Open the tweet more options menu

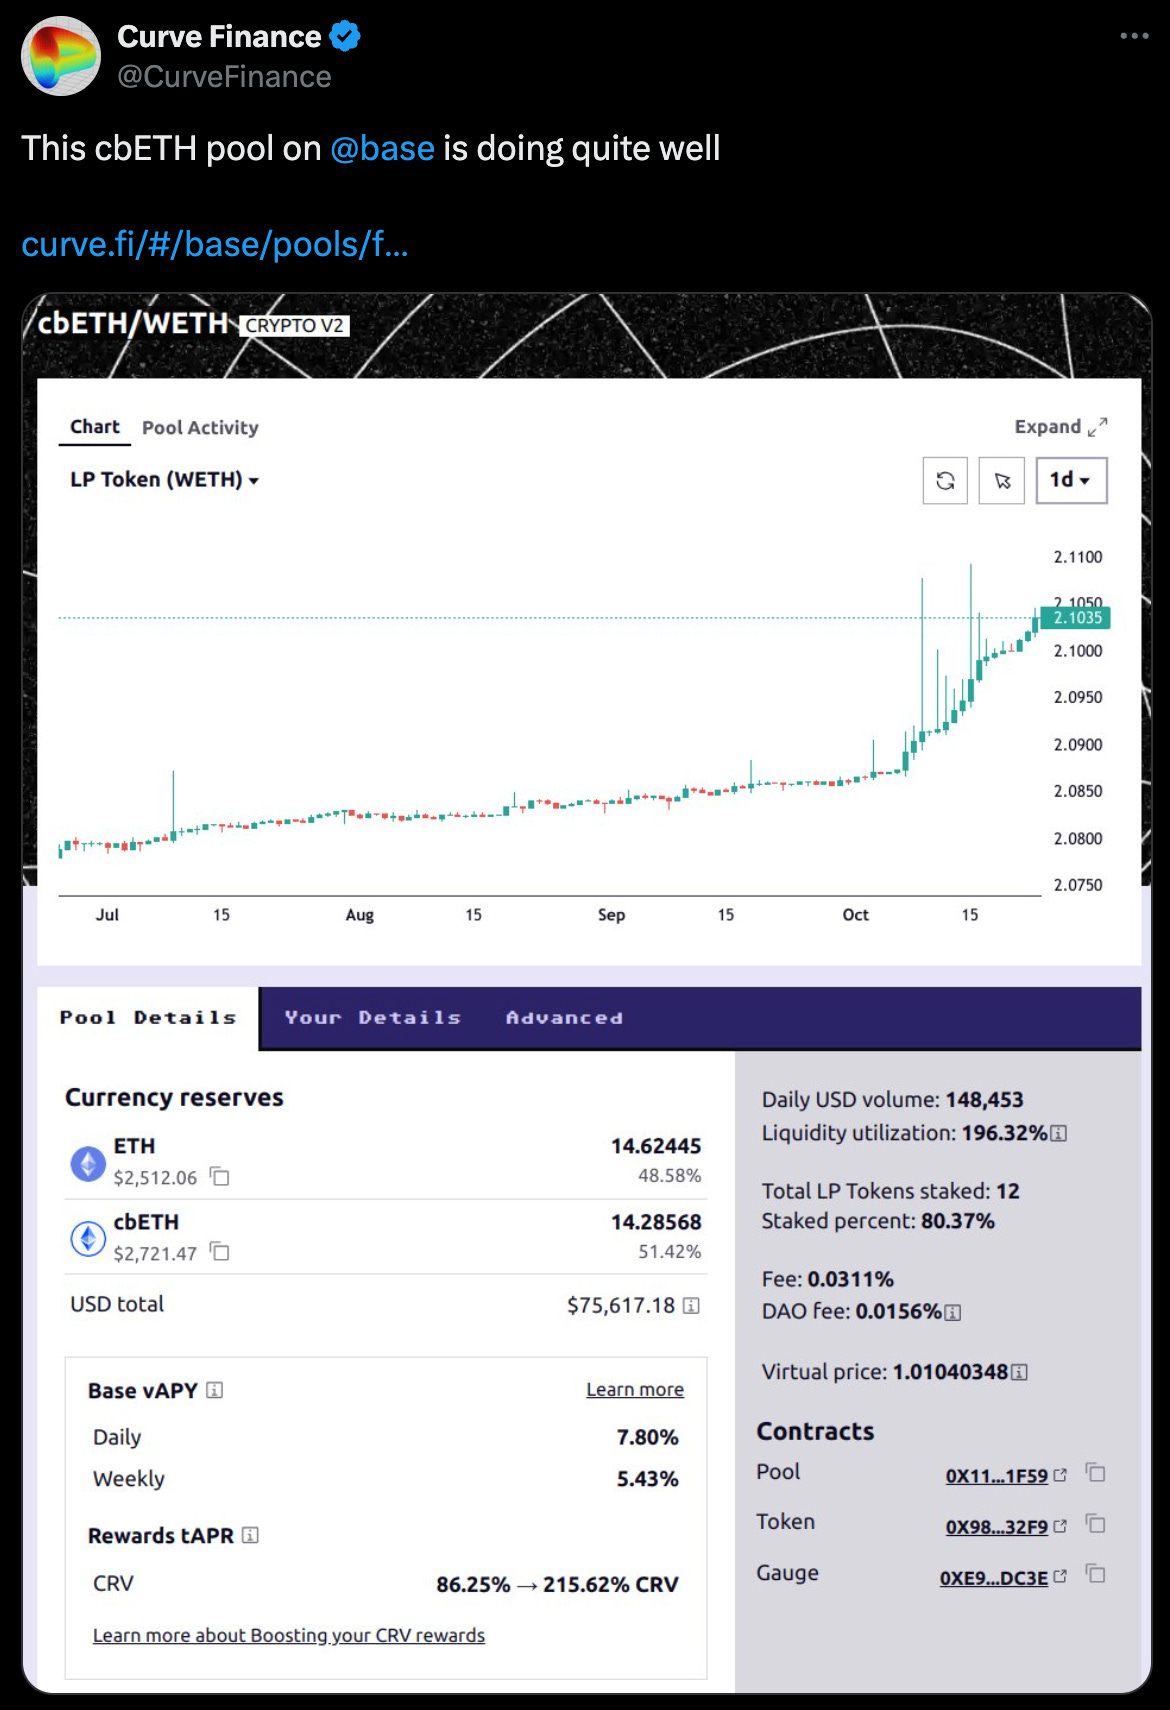(x=1134, y=36)
